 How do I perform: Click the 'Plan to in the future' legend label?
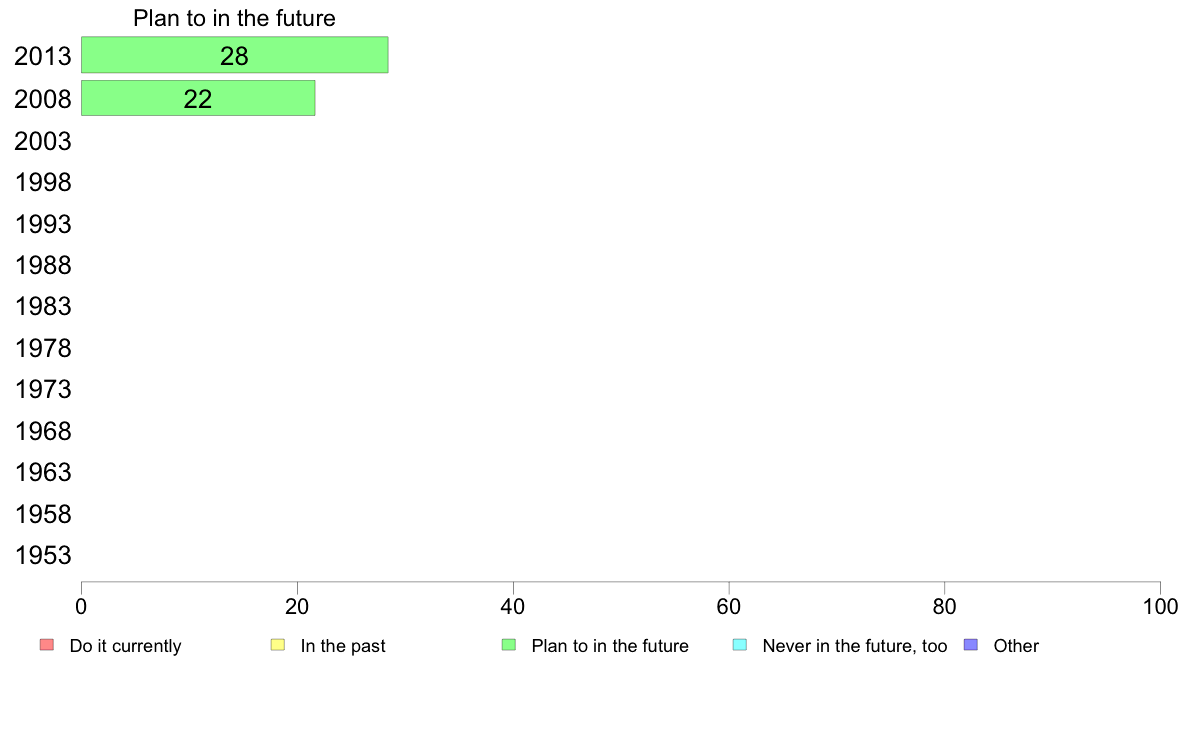pyautogui.click(x=610, y=646)
